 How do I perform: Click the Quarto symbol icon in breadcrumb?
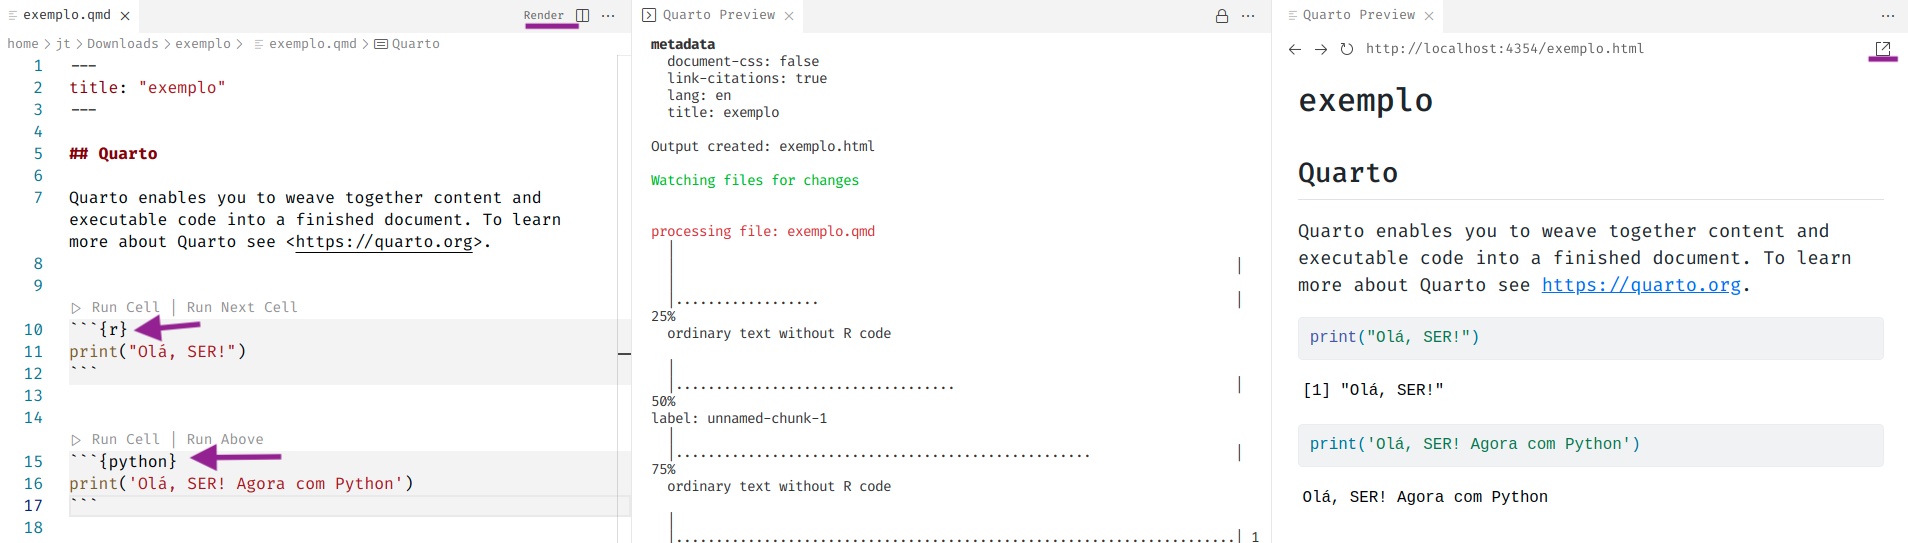coord(381,44)
